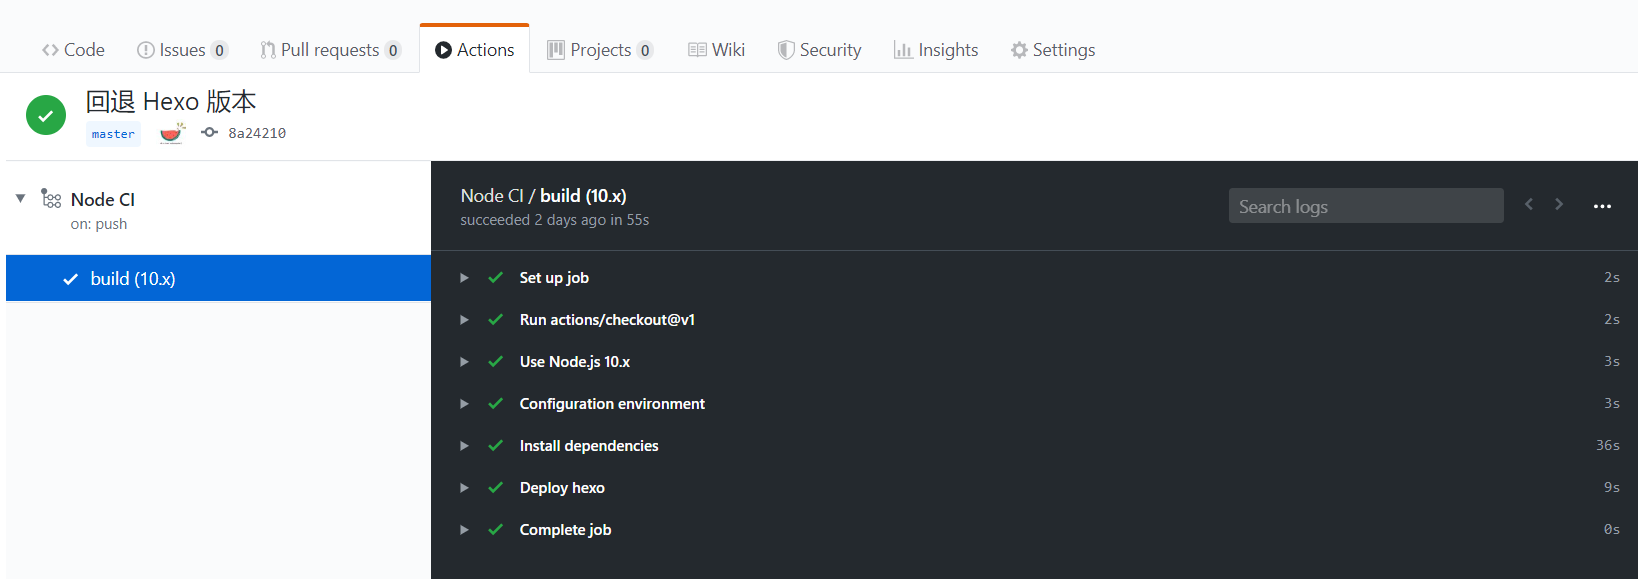Image resolution: width=1638 pixels, height=579 pixels.
Task: Click the committer avatar icon
Action: [172, 133]
